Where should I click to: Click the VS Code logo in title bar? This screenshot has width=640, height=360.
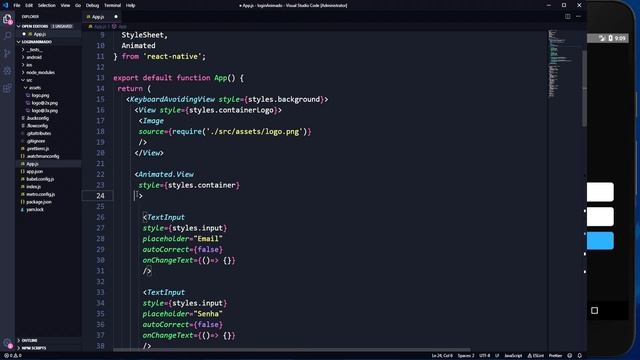click(5, 5)
